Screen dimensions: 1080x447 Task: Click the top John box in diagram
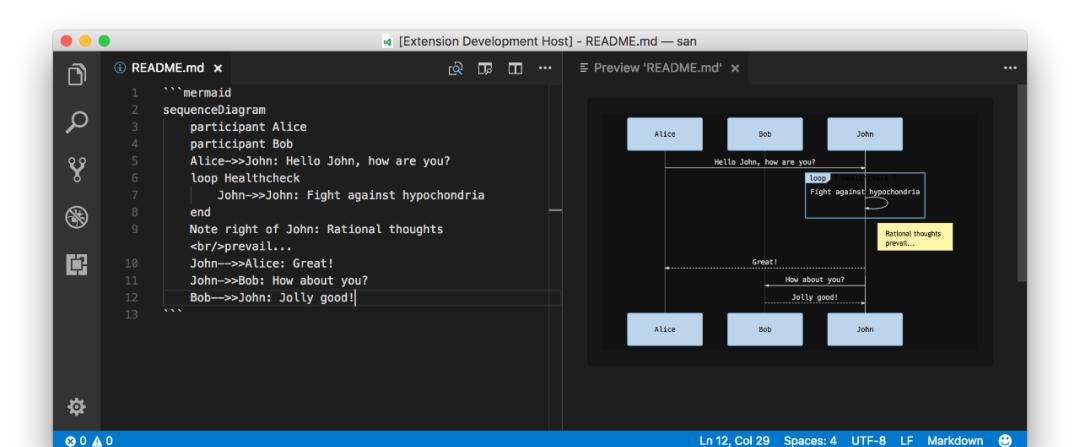coord(864,134)
